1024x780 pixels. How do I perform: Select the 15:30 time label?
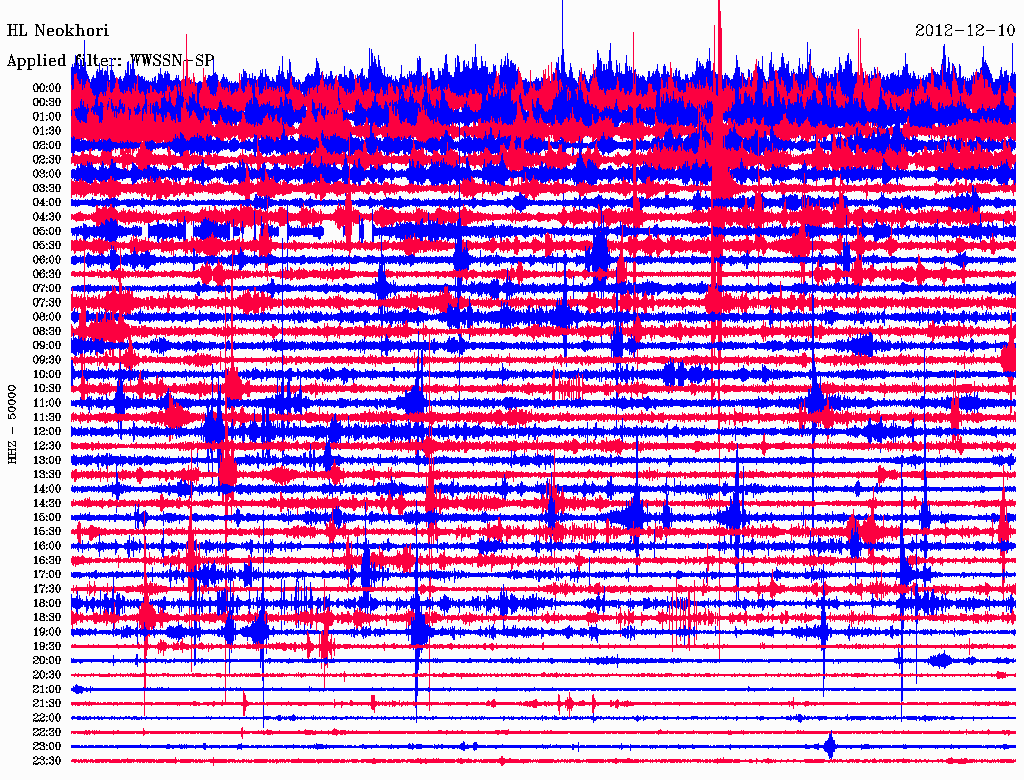tap(46, 531)
